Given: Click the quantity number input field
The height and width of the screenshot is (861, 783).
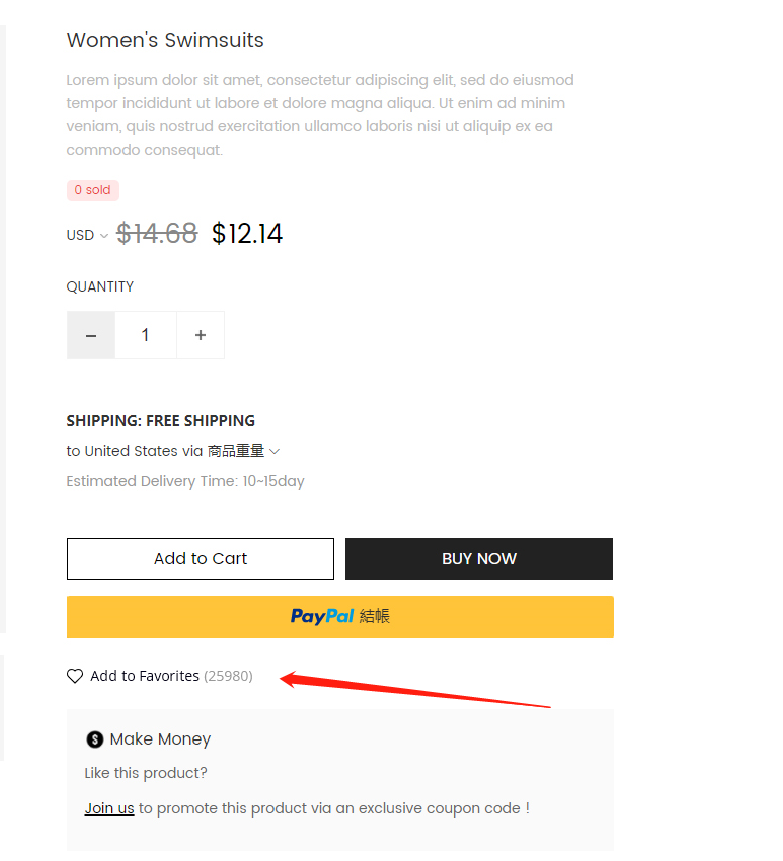Looking at the screenshot, I should pyautogui.click(x=145, y=335).
